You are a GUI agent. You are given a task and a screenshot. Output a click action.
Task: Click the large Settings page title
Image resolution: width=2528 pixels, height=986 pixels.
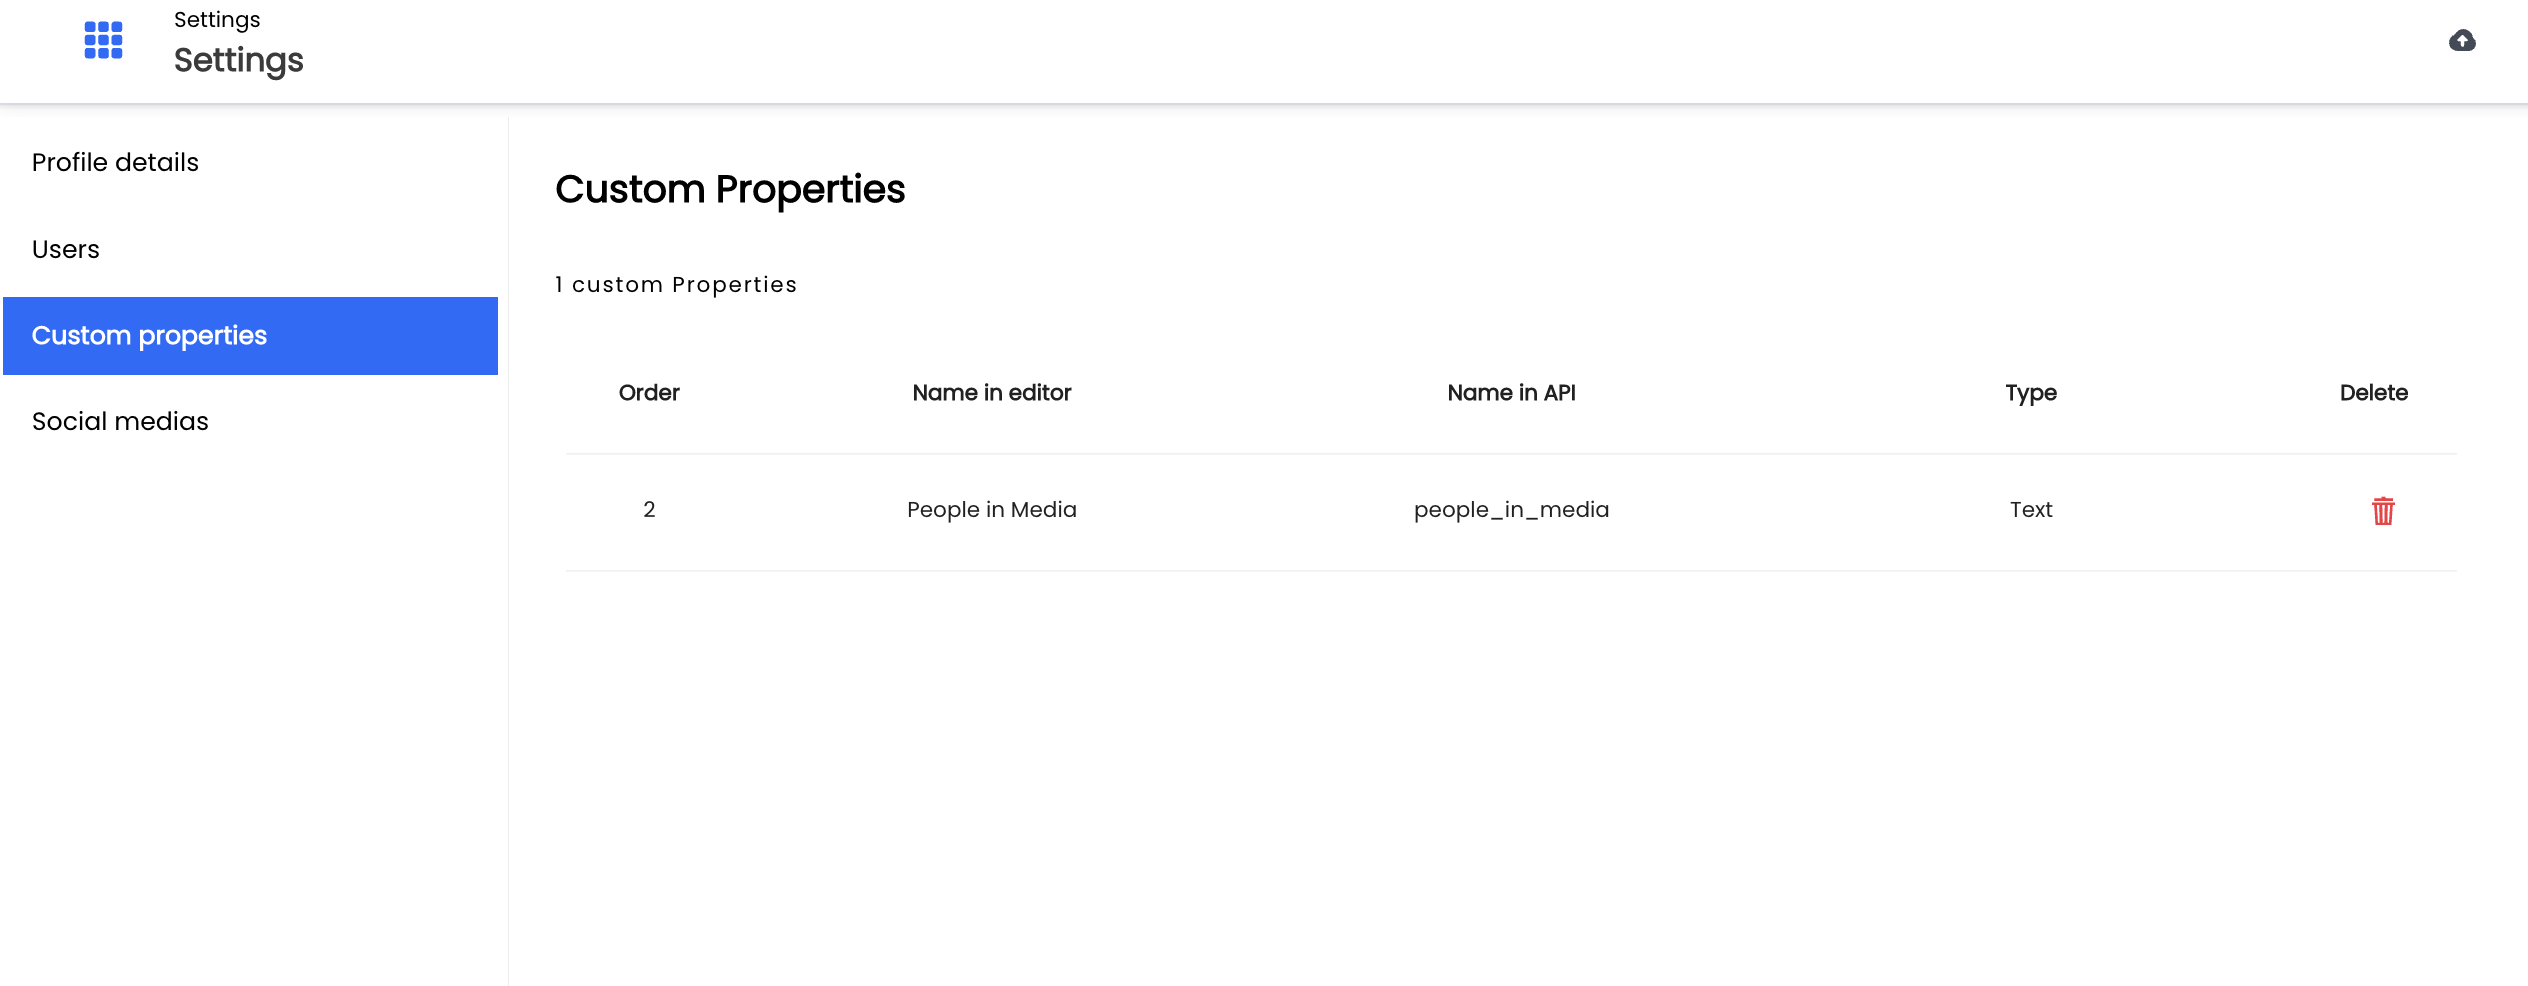238,61
